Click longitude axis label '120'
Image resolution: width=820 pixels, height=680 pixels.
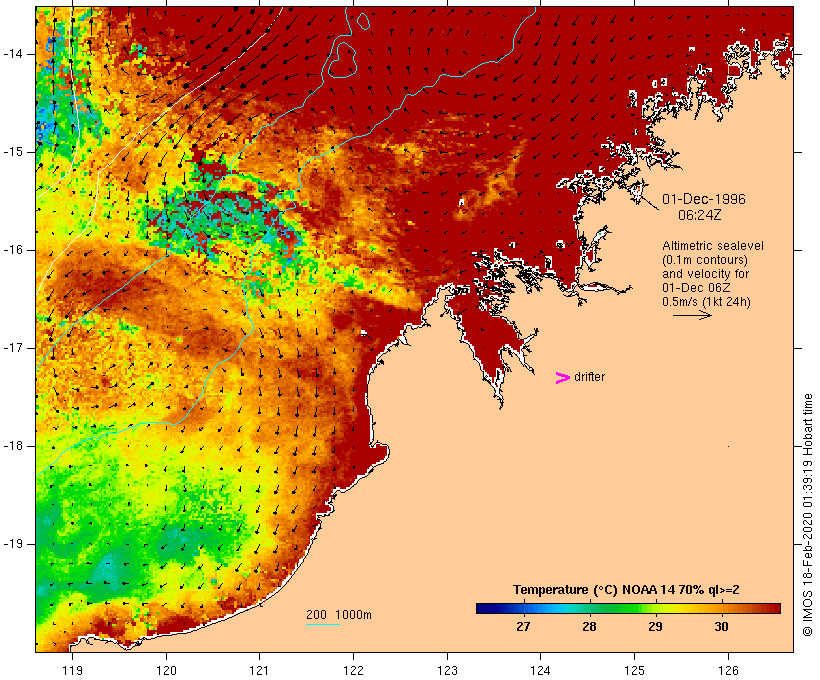(166, 670)
